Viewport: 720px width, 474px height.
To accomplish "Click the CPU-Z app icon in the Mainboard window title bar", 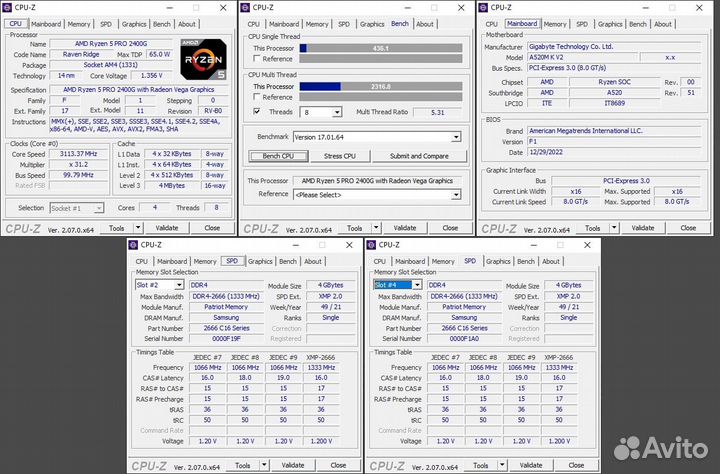I will click(x=483, y=7).
